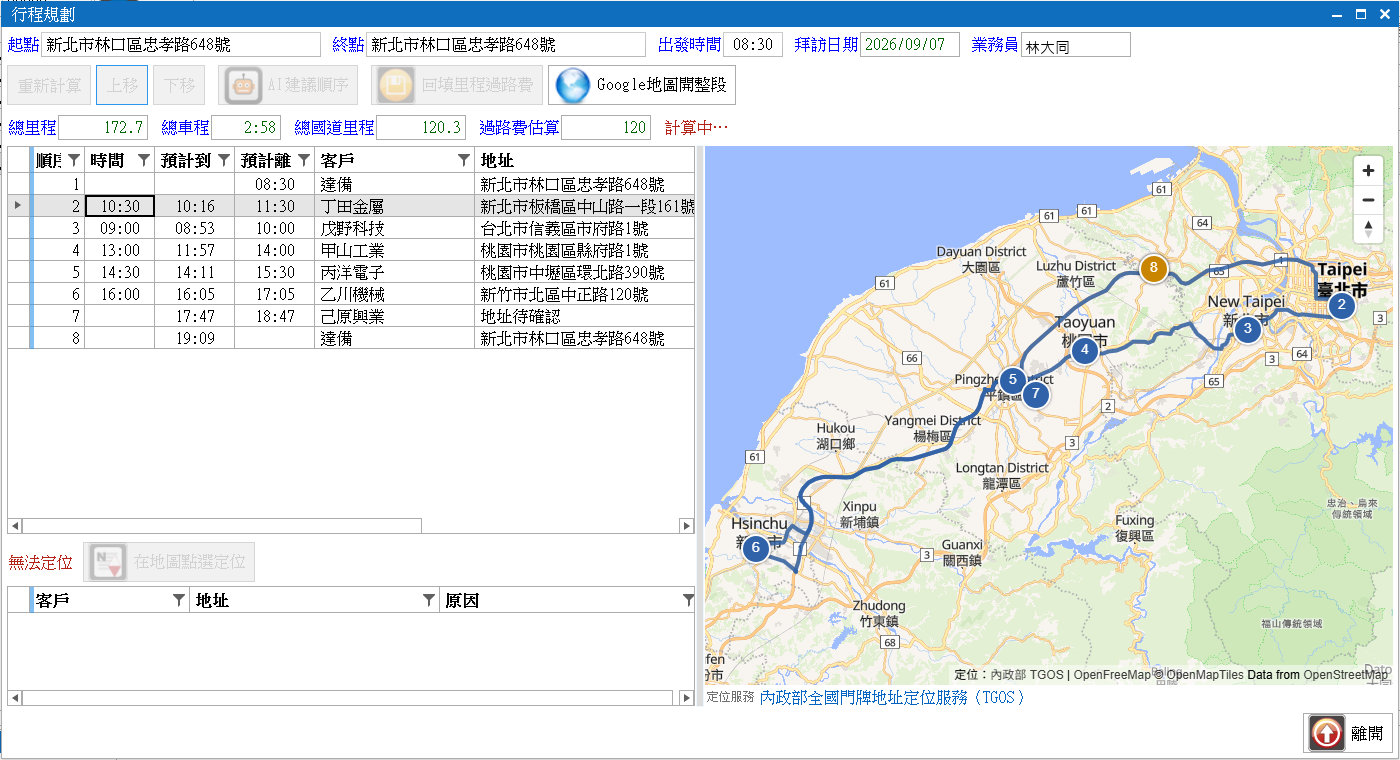Open filter for 客戶 column in route grid

[x=463, y=160]
